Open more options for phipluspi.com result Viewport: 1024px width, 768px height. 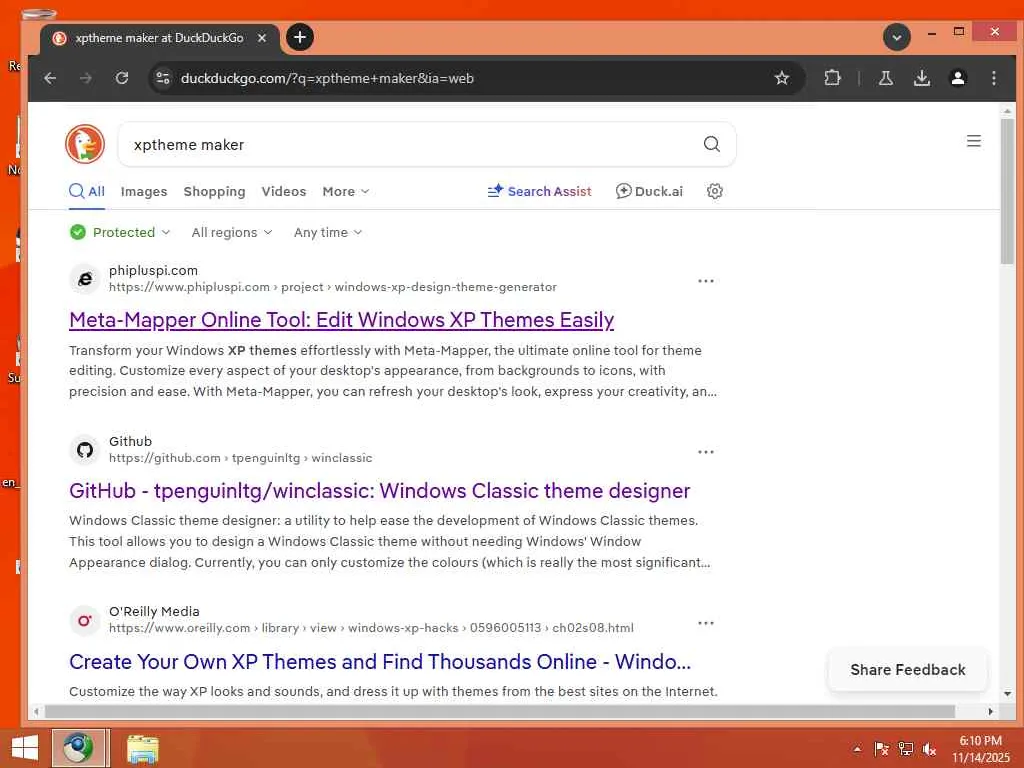coord(706,281)
